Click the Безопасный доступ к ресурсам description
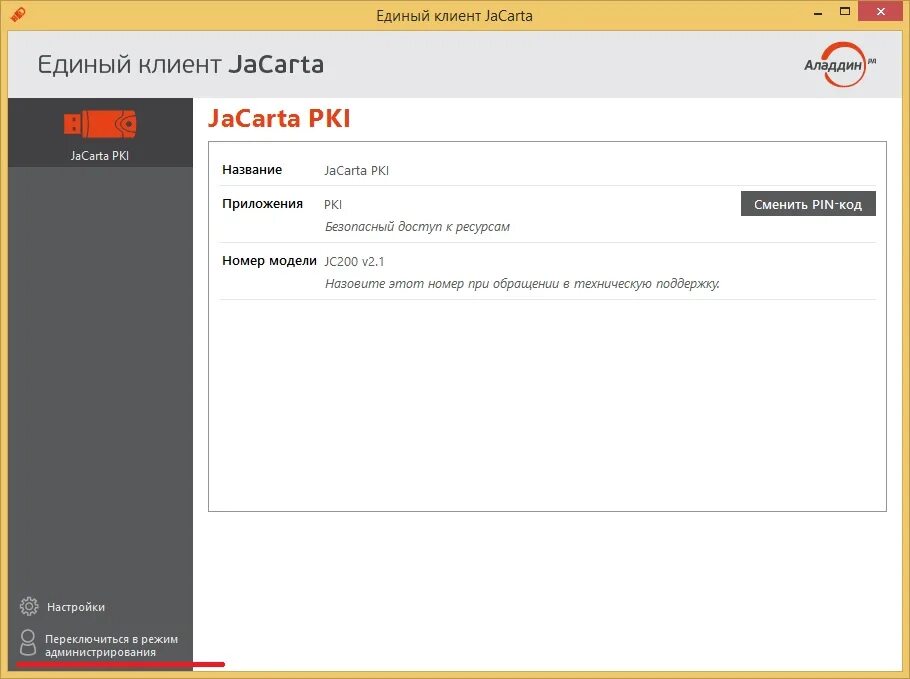 (x=417, y=227)
